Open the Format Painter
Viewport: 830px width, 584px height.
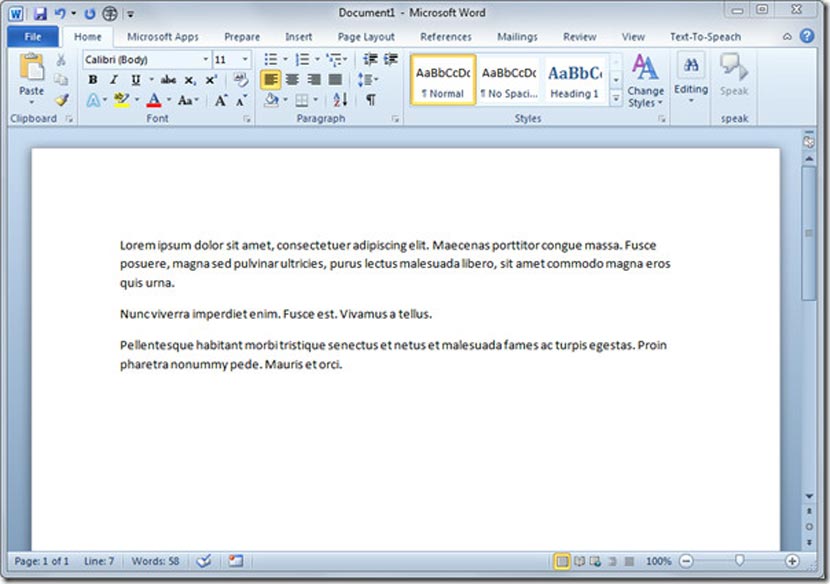click(62, 100)
